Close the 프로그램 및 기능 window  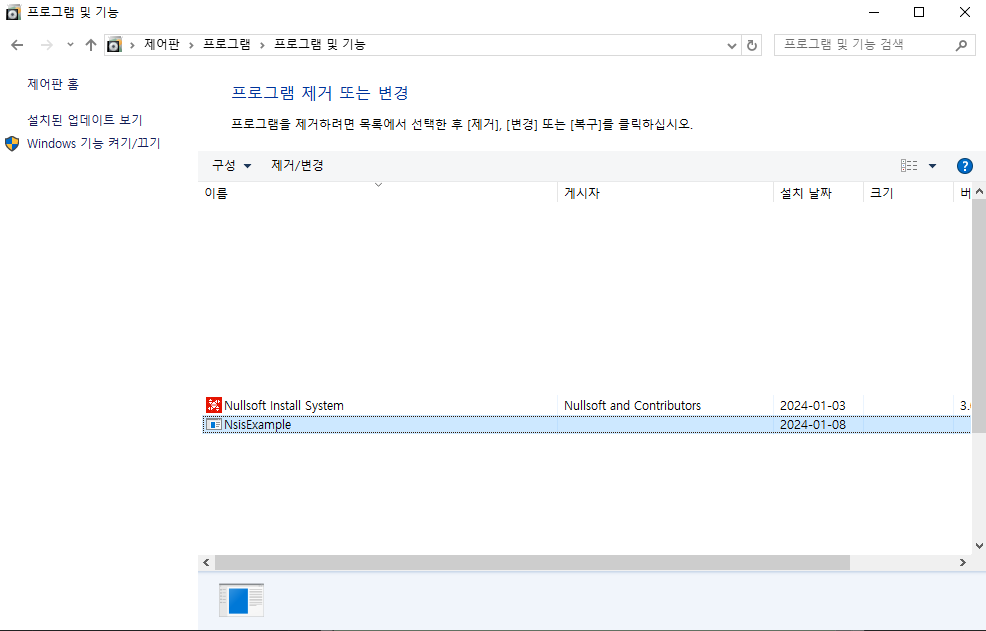(x=965, y=12)
